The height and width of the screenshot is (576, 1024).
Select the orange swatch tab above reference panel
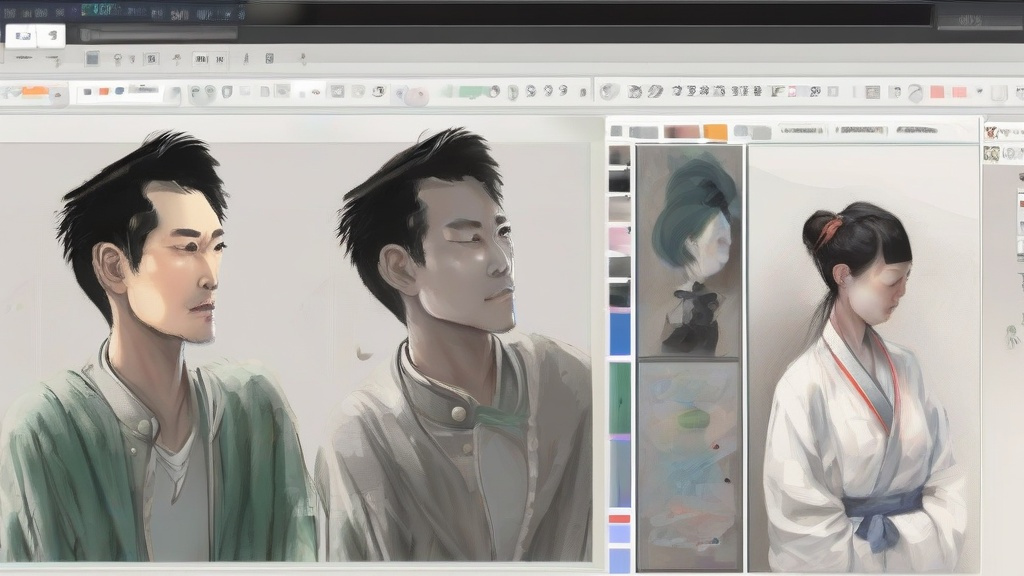point(715,131)
